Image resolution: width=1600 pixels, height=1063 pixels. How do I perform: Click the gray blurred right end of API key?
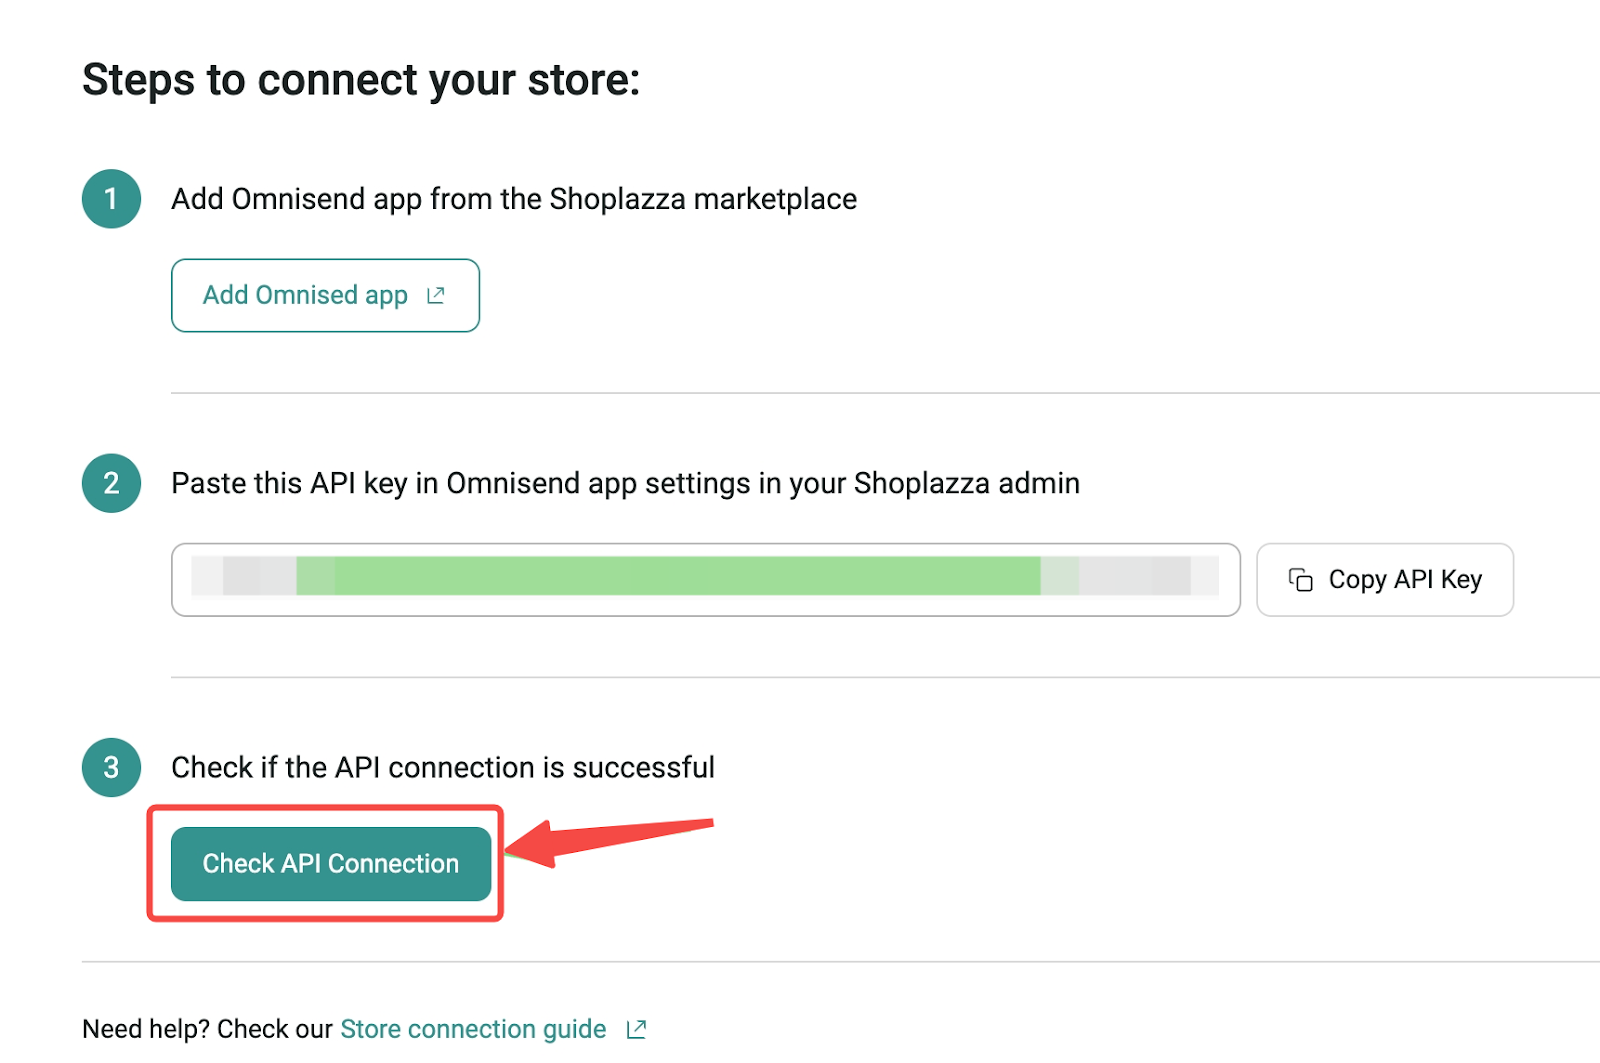pyautogui.click(x=1130, y=576)
